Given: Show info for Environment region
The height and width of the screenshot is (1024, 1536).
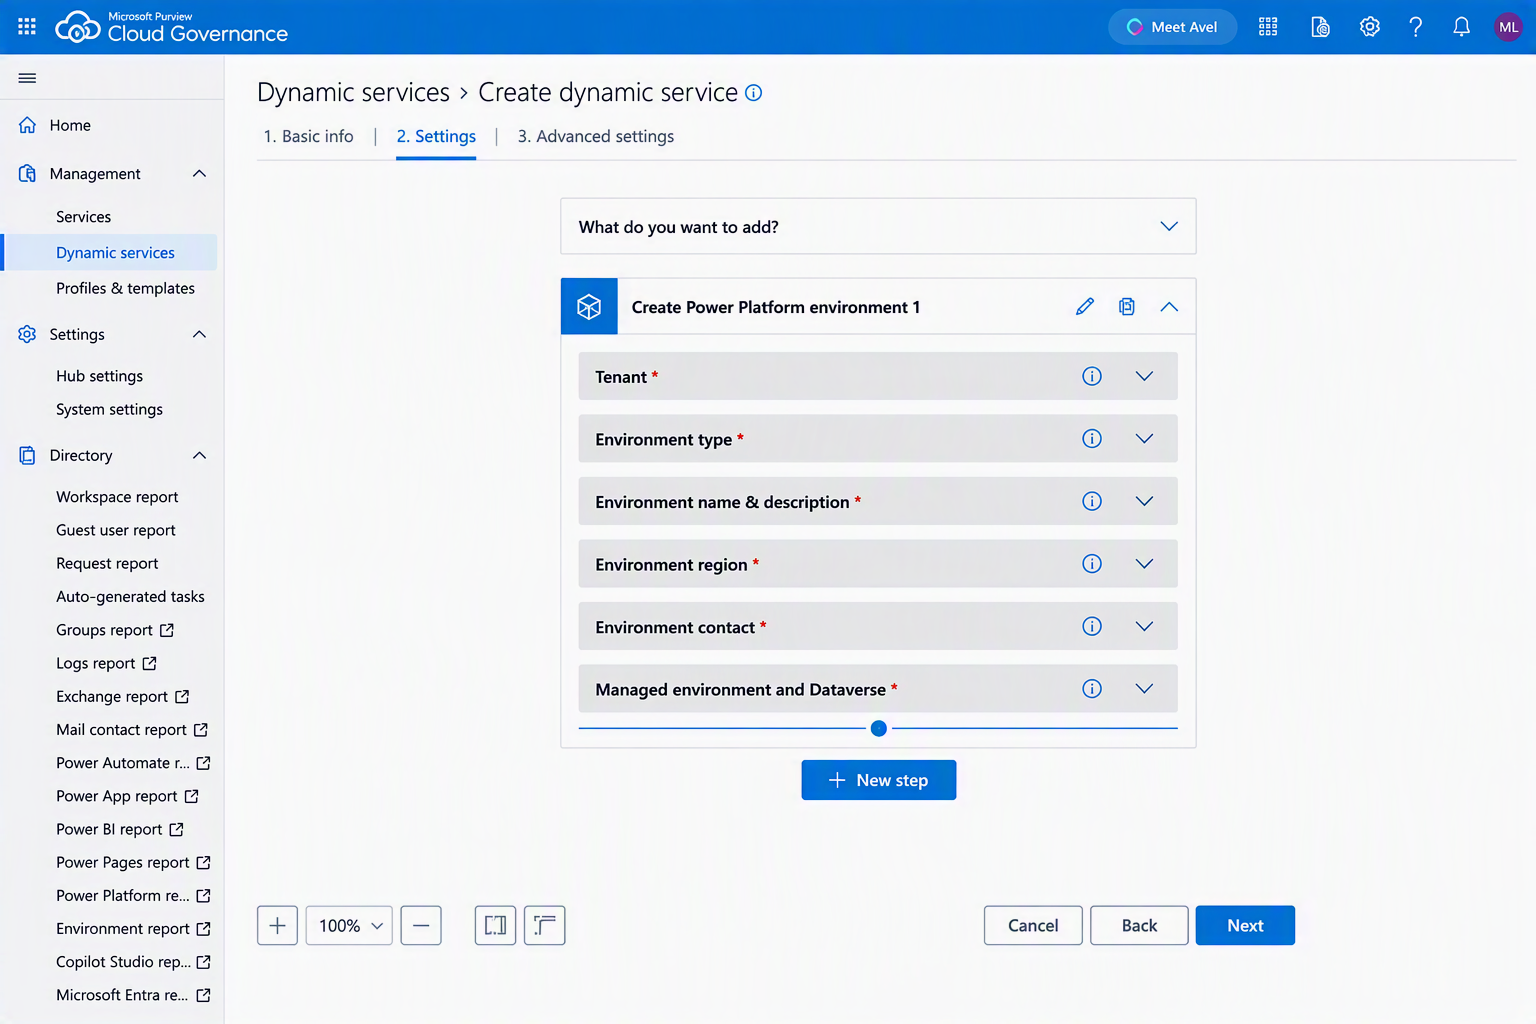Looking at the screenshot, I should click(1092, 564).
